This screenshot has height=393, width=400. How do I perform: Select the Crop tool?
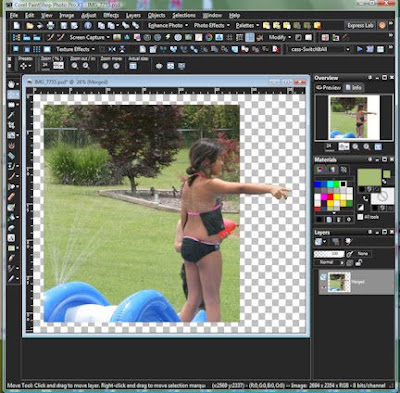[12, 125]
